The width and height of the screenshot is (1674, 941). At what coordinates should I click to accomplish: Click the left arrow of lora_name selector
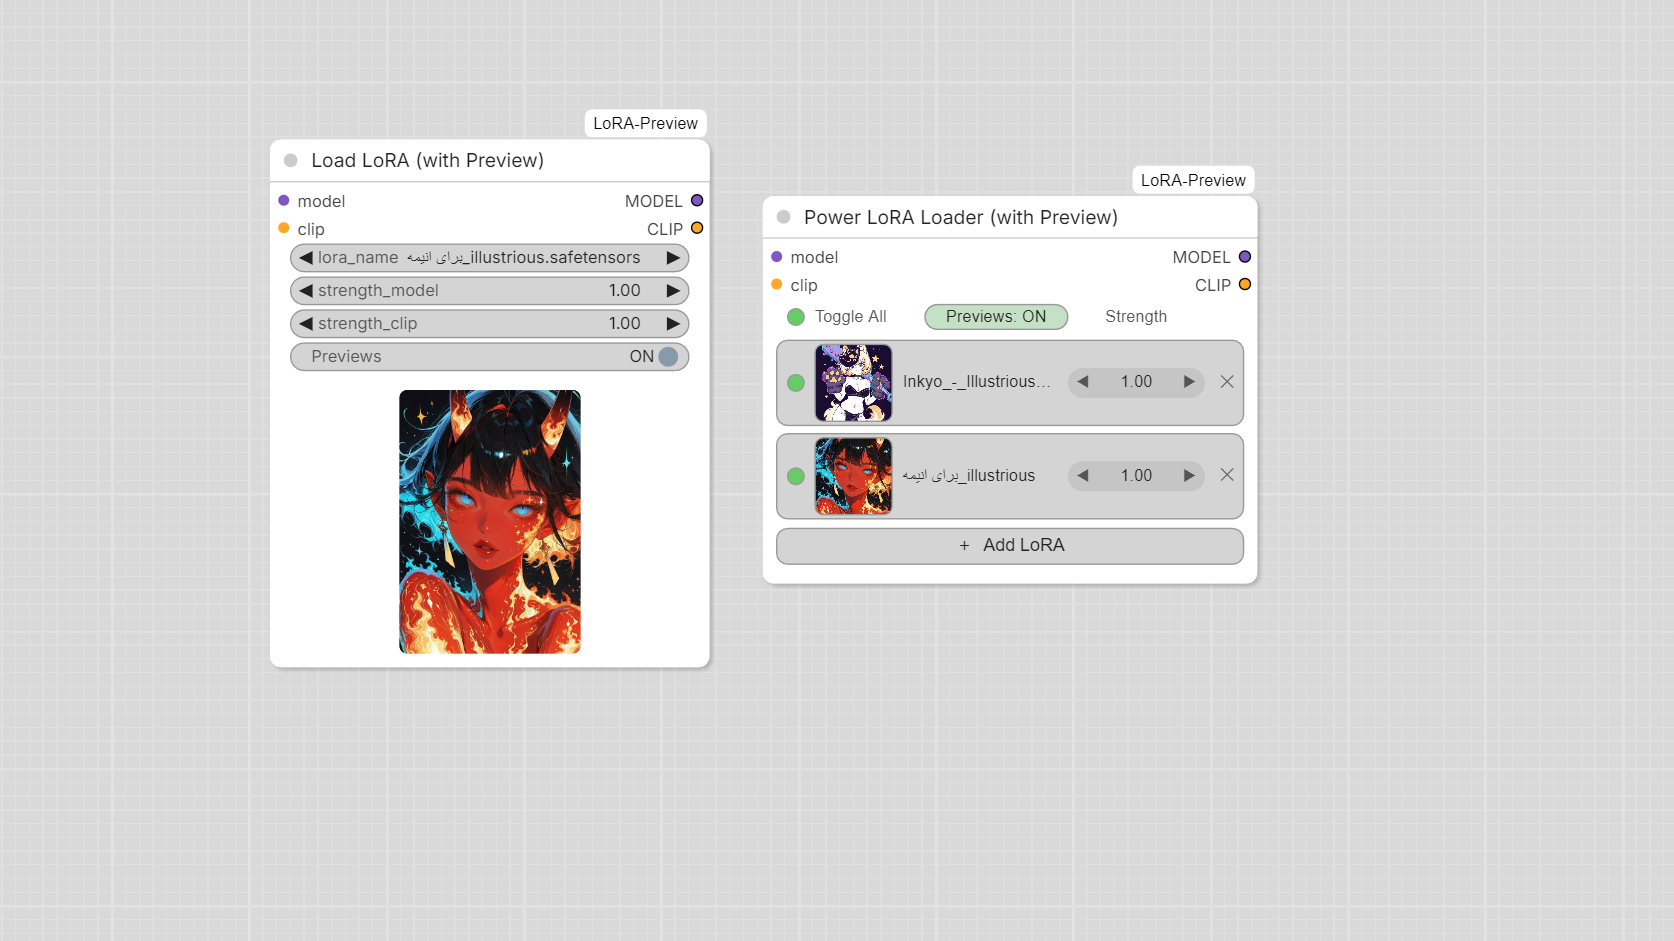pyautogui.click(x=306, y=258)
